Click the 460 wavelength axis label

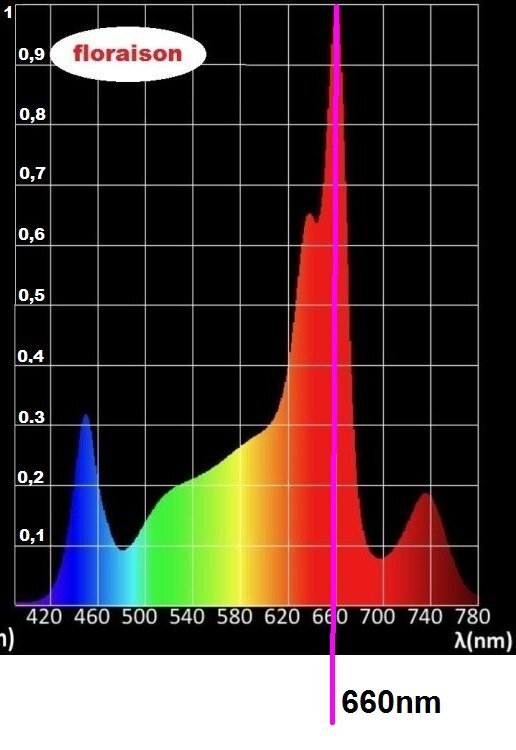click(x=92, y=617)
